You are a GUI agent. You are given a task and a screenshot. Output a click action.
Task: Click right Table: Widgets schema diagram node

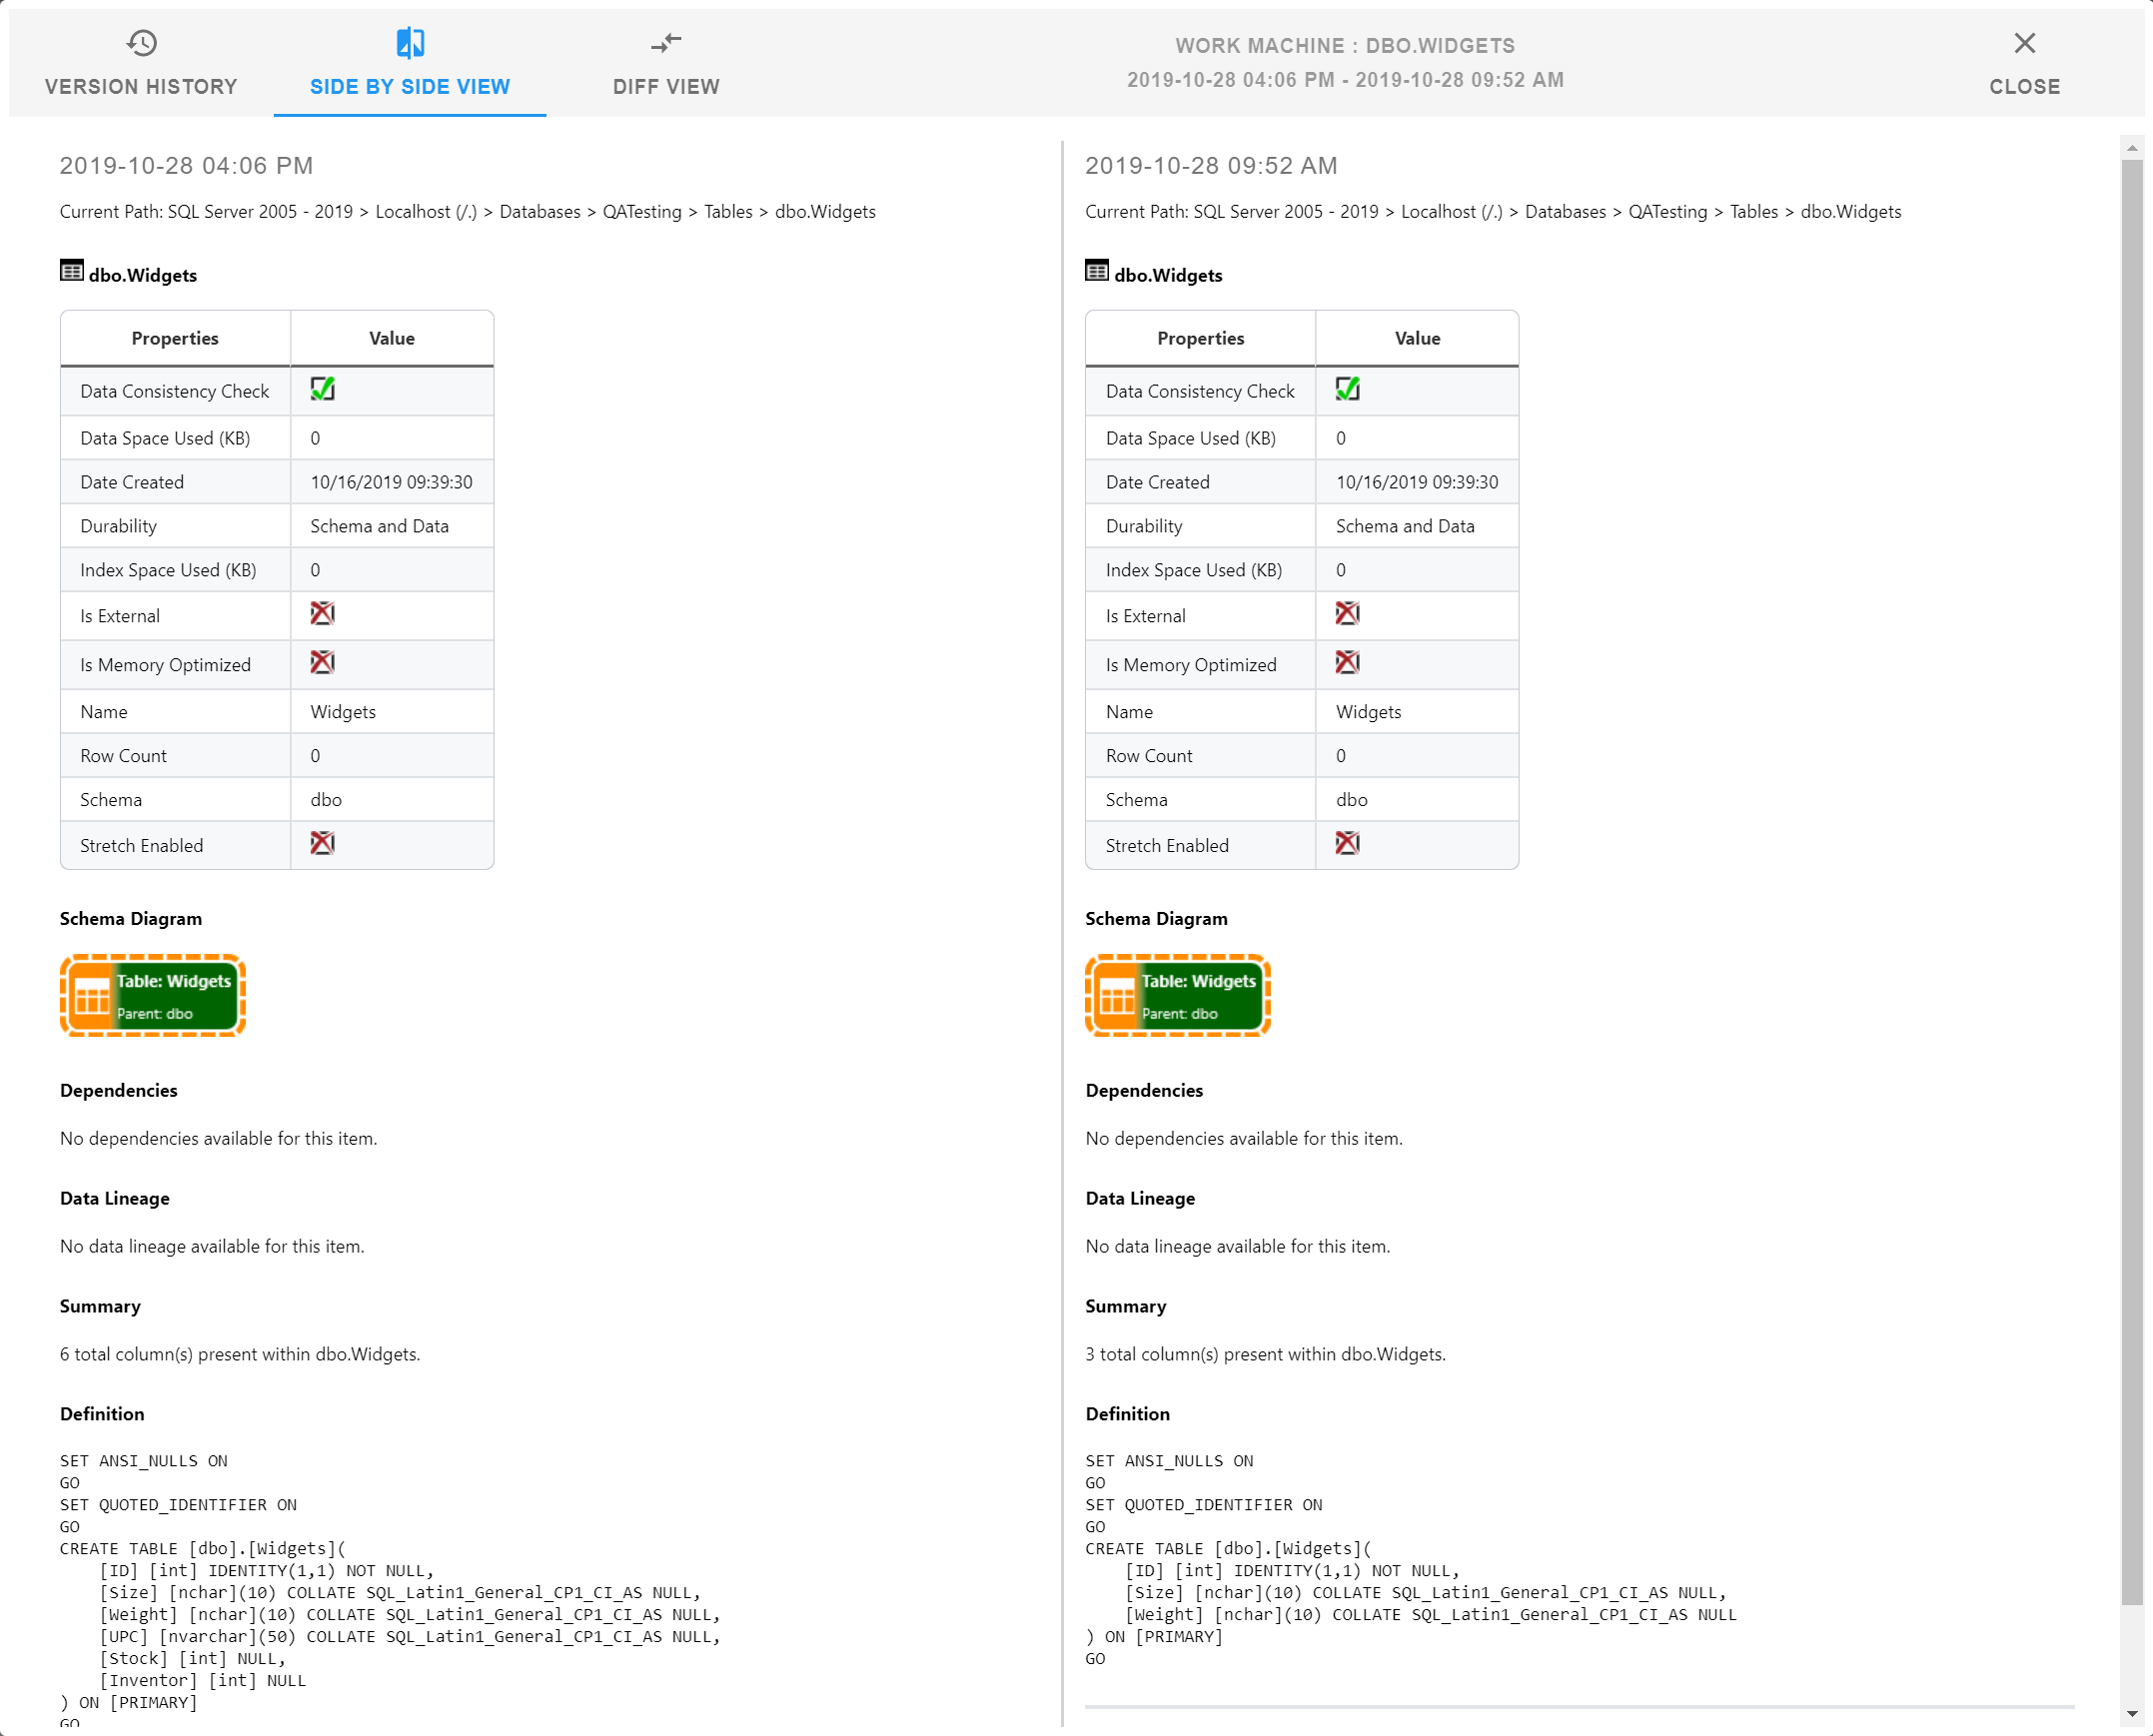1178,995
